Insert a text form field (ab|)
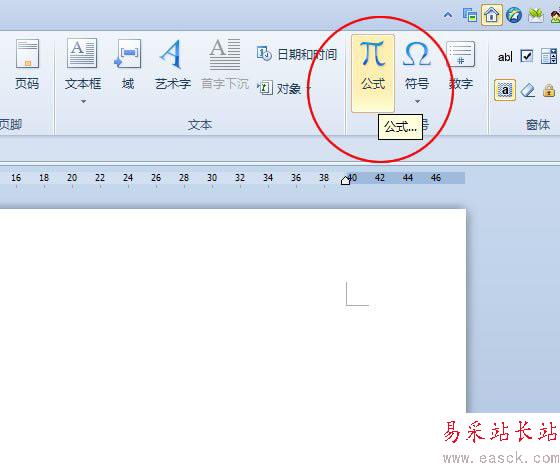The width and height of the screenshot is (560, 473). point(505,56)
